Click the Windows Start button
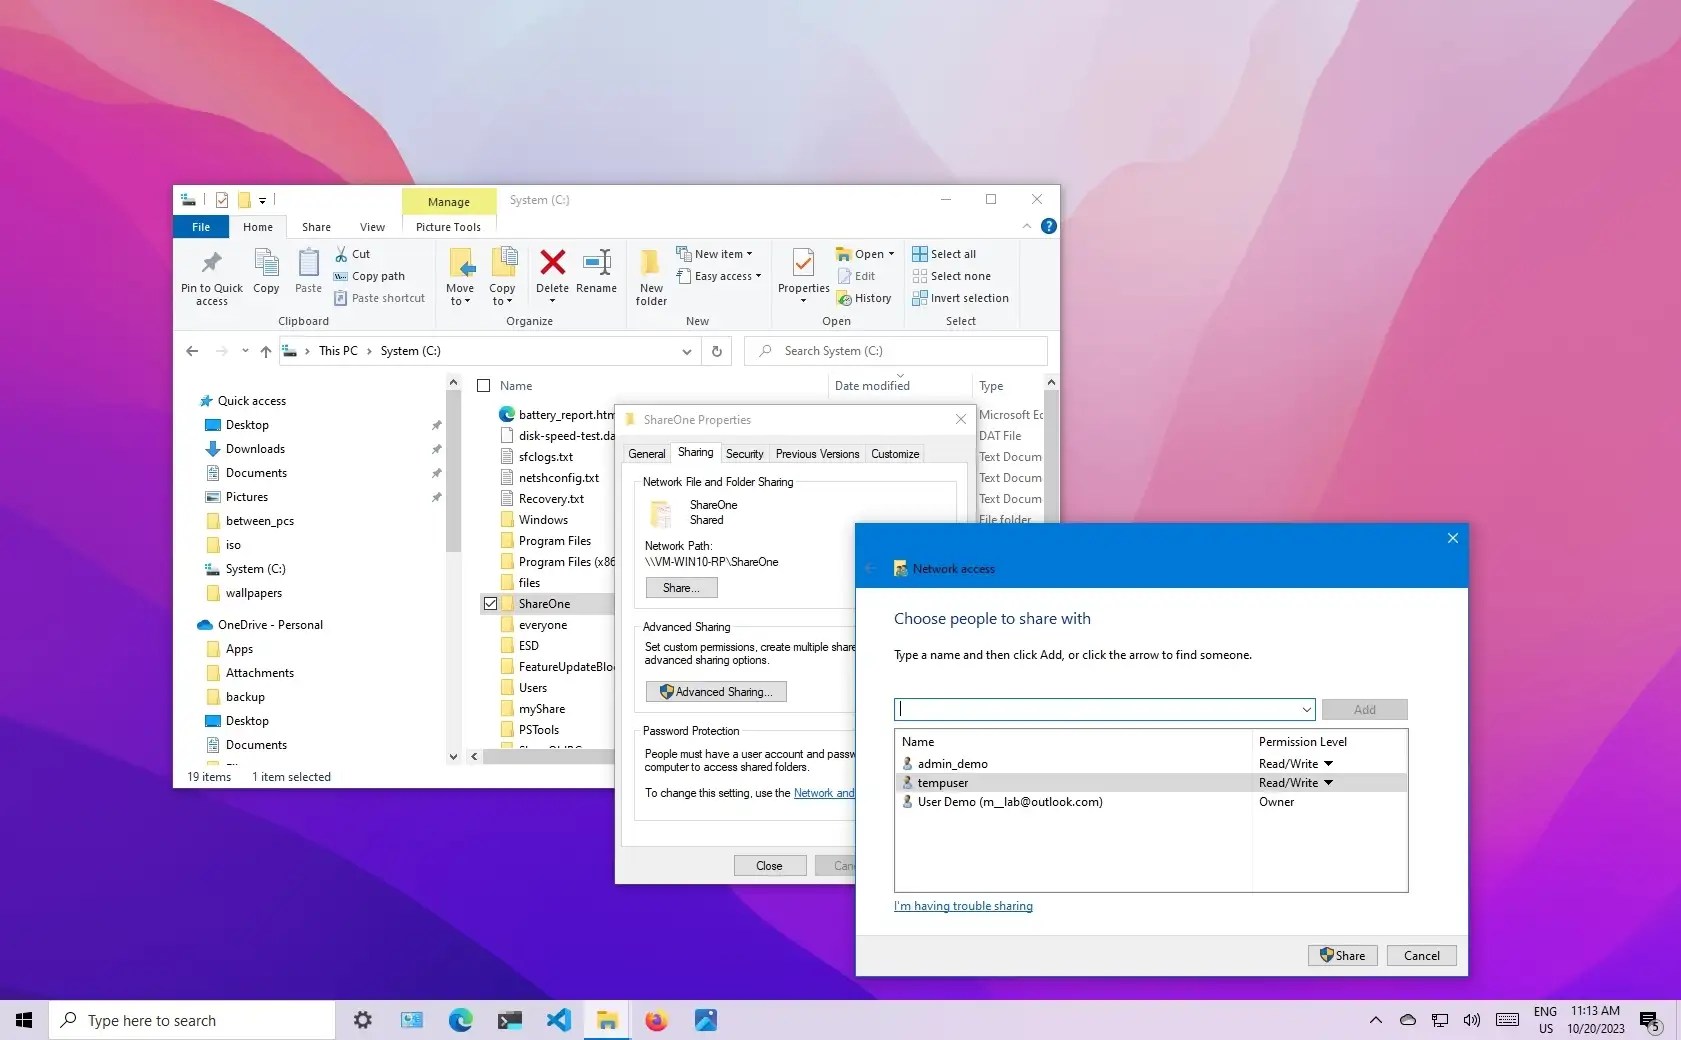Viewport: 1681px width, 1040px height. click(x=24, y=1020)
